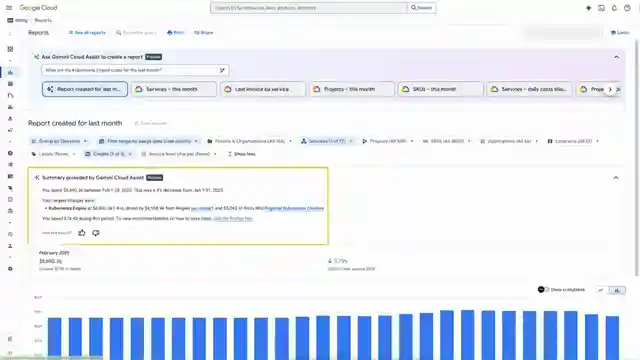Open Invoice level charges filter dropdown

pos(179,154)
